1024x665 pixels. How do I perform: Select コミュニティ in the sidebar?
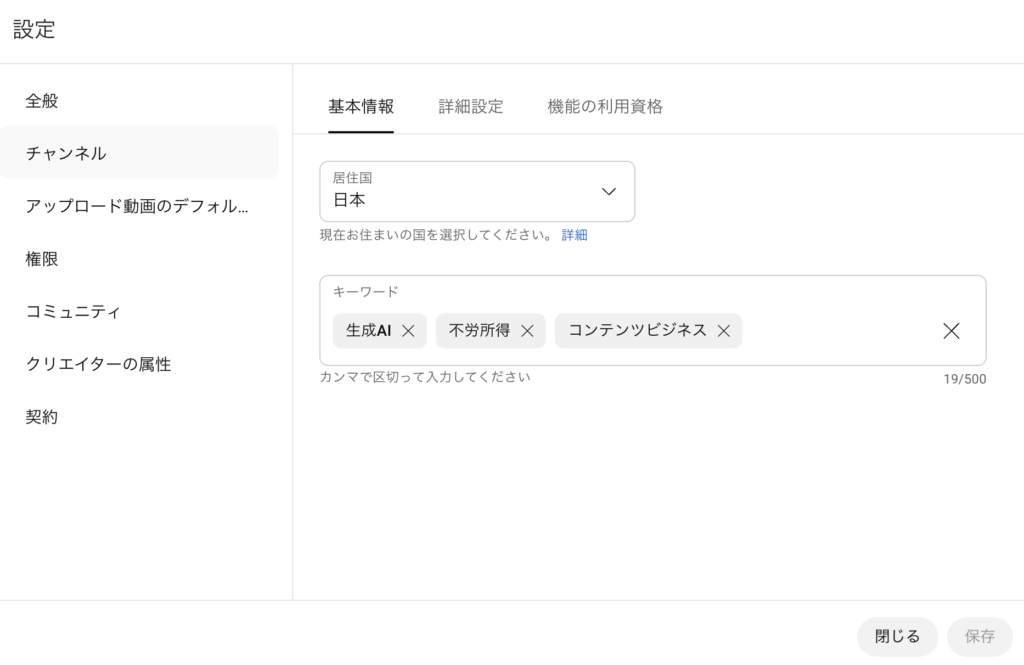(73, 312)
